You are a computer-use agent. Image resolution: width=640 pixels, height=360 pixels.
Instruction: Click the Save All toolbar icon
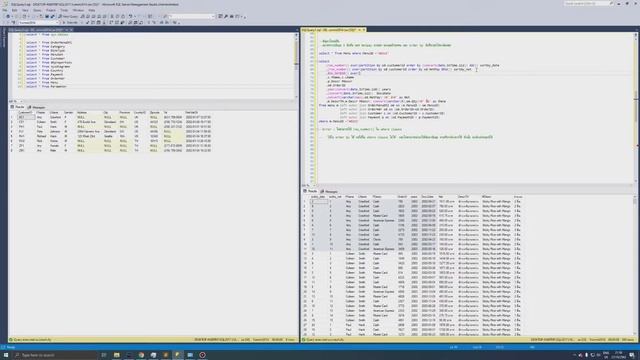[53, 16]
